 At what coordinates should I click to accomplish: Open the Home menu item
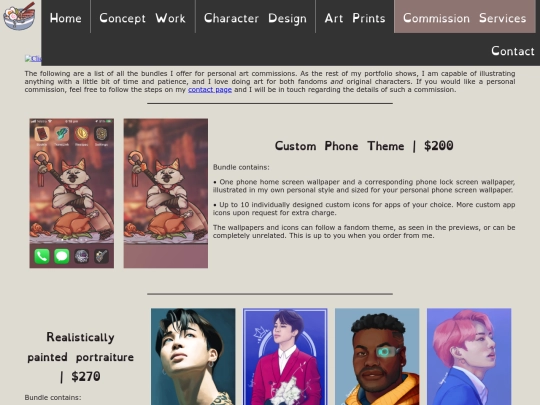click(x=65, y=18)
